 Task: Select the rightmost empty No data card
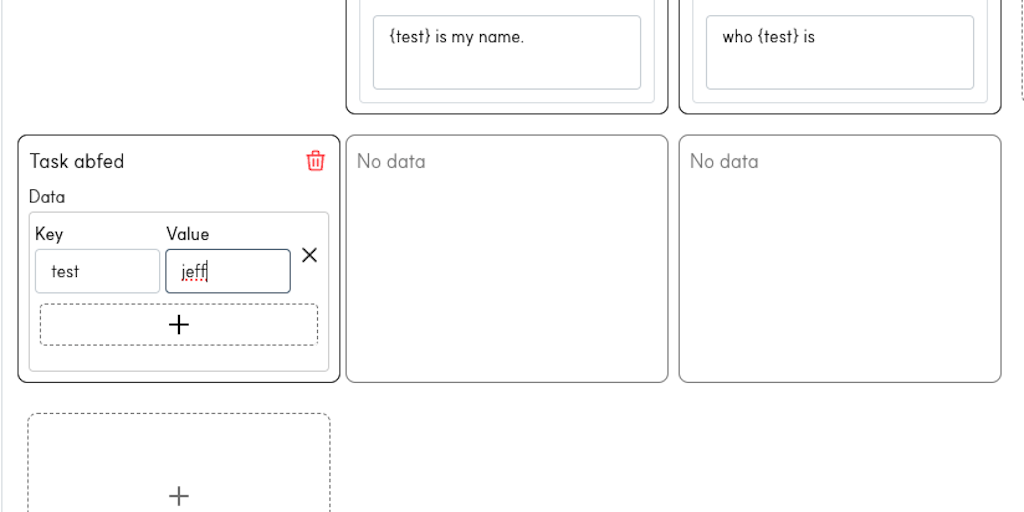coord(840,280)
